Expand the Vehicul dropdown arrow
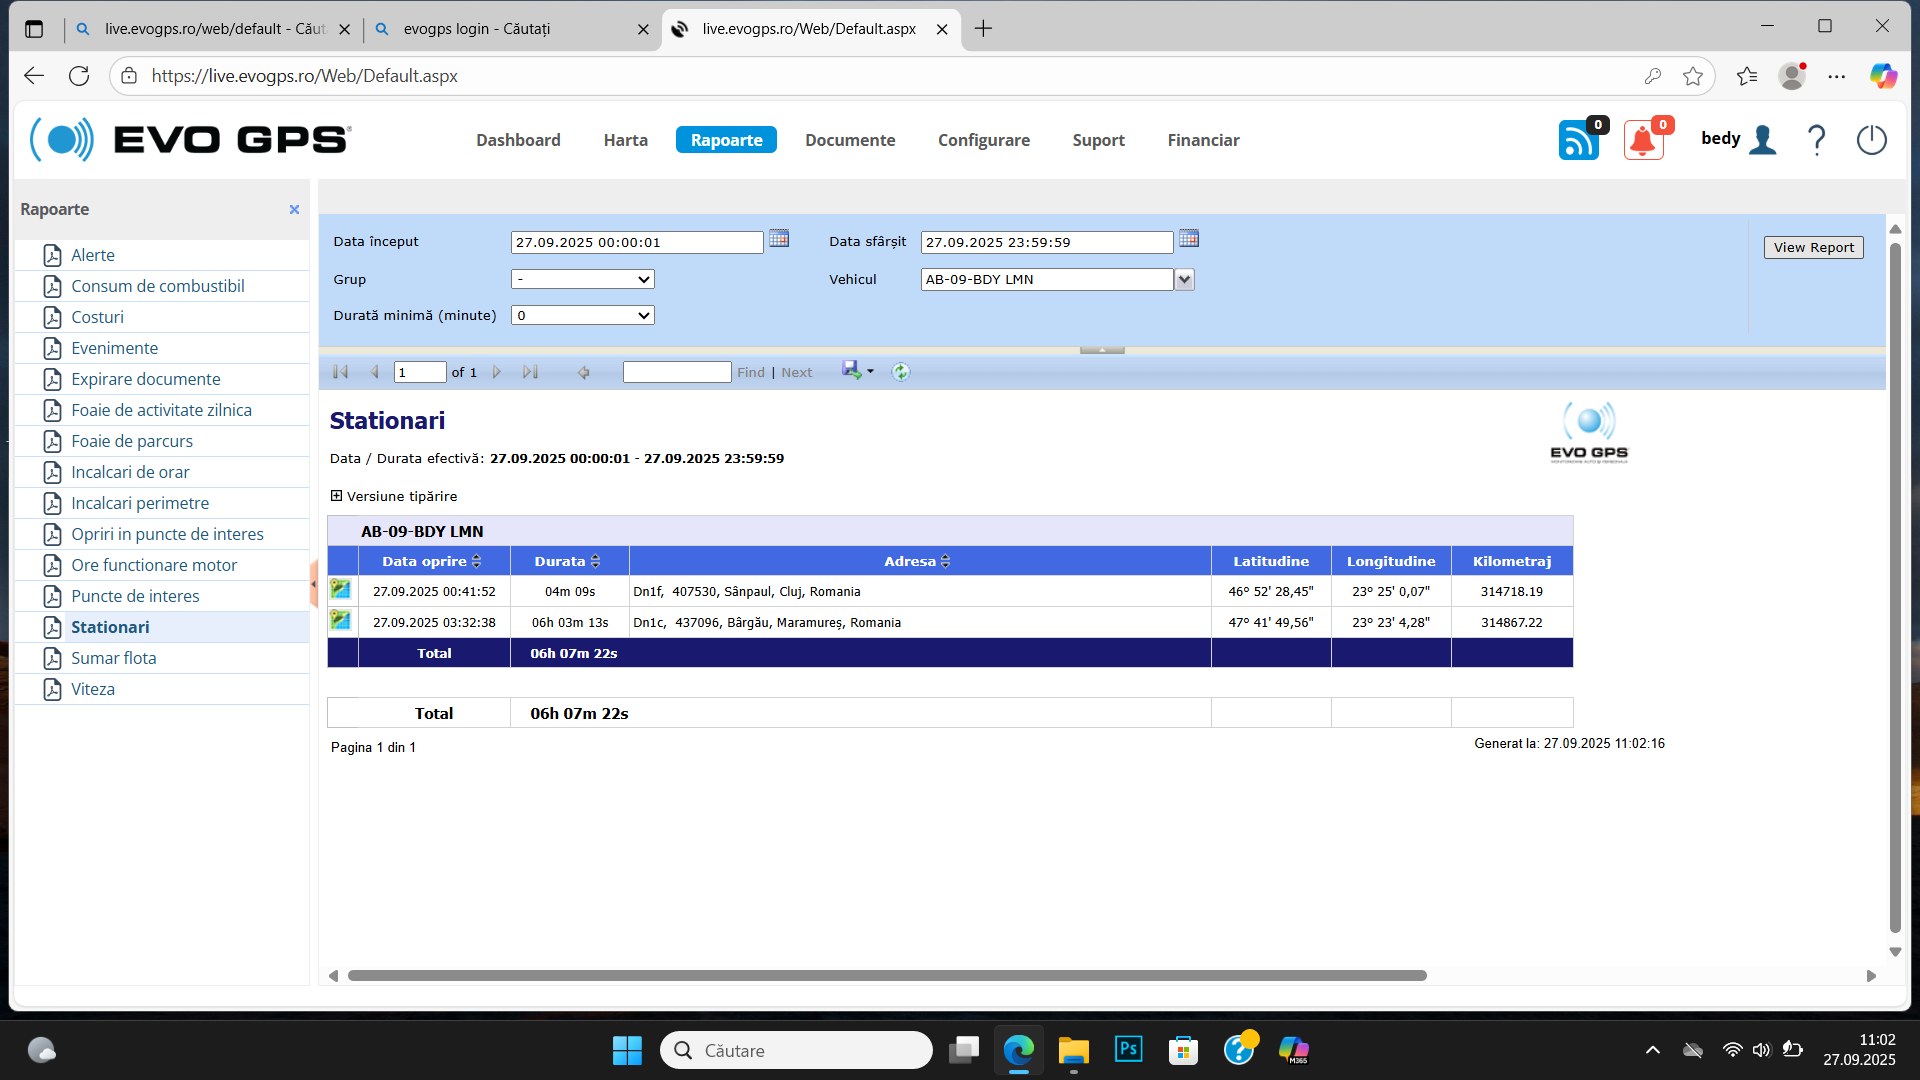The width and height of the screenshot is (1920, 1080). point(1185,280)
